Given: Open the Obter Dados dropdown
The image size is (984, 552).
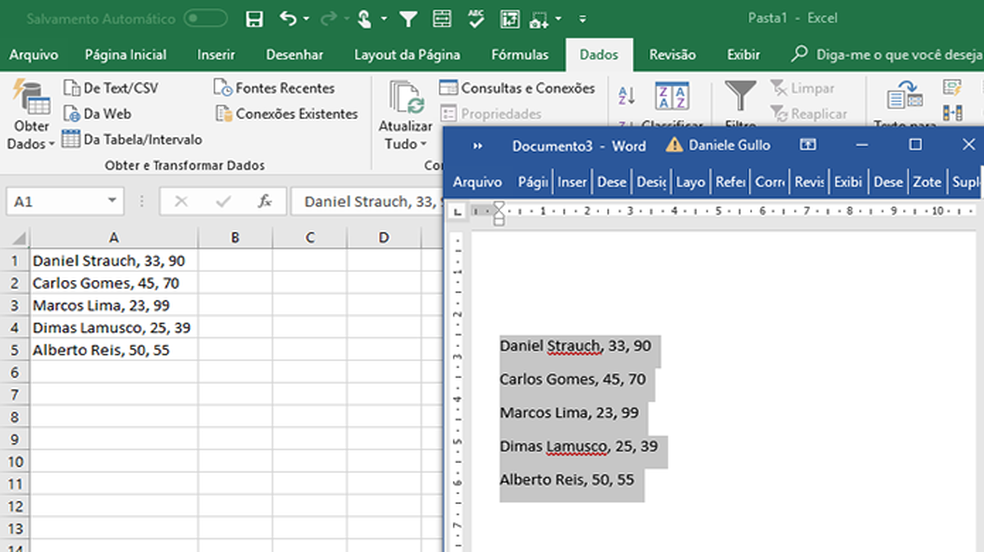Looking at the screenshot, I should [x=31, y=134].
